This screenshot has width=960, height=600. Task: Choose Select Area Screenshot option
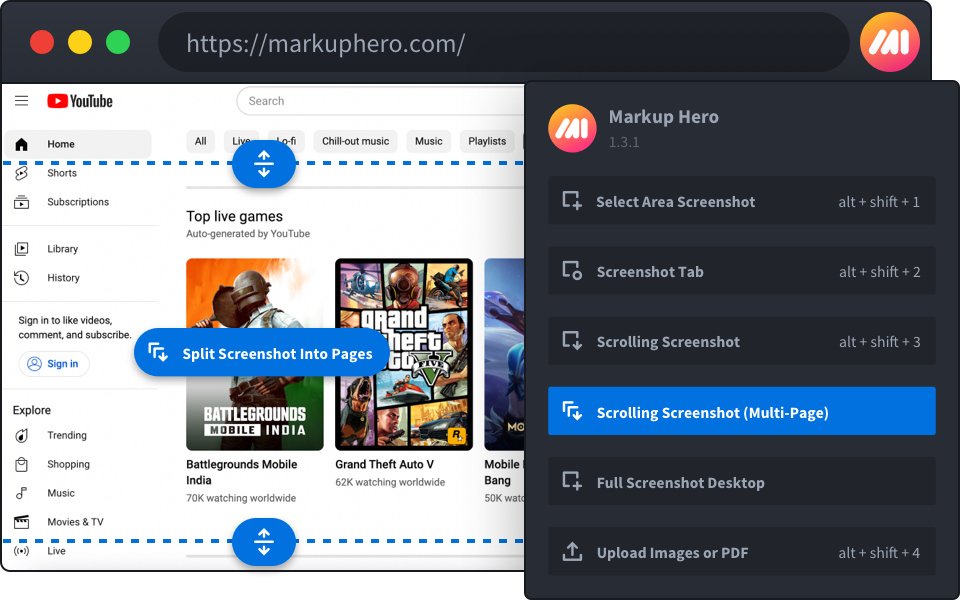(x=741, y=201)
